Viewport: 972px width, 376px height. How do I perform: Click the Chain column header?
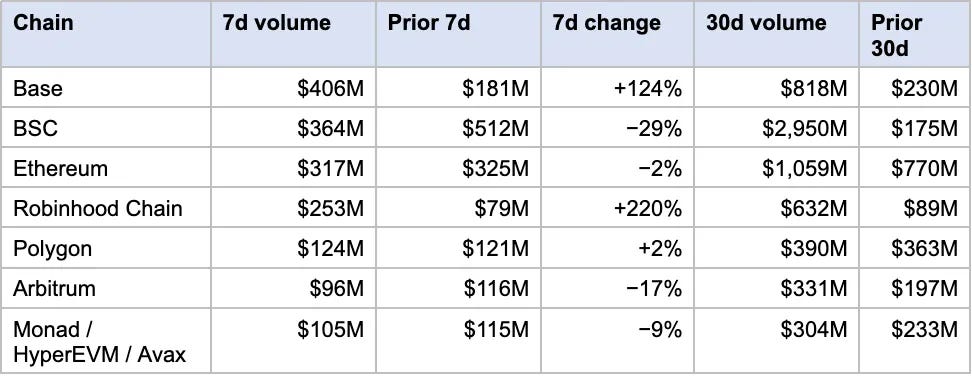pos(106,34)
